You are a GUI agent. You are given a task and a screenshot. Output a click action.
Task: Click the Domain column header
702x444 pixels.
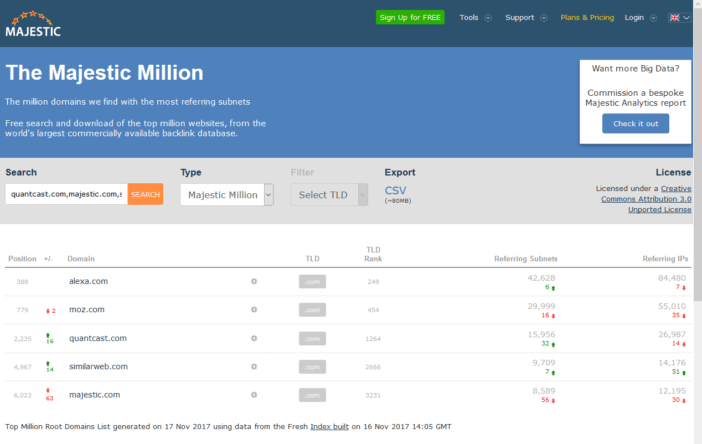[x=81, y=259]
